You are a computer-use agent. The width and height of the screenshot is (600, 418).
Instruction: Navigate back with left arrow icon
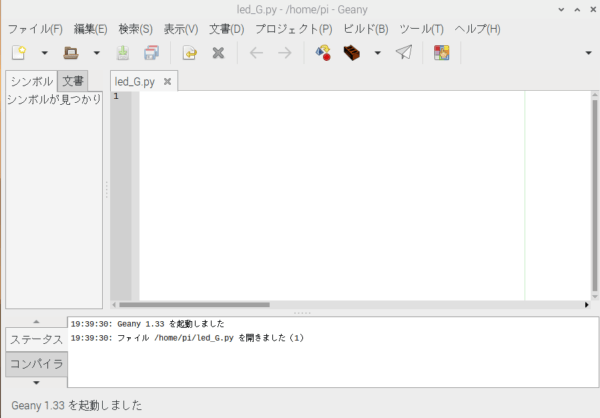pyautogui.click(x=256, y=53)
